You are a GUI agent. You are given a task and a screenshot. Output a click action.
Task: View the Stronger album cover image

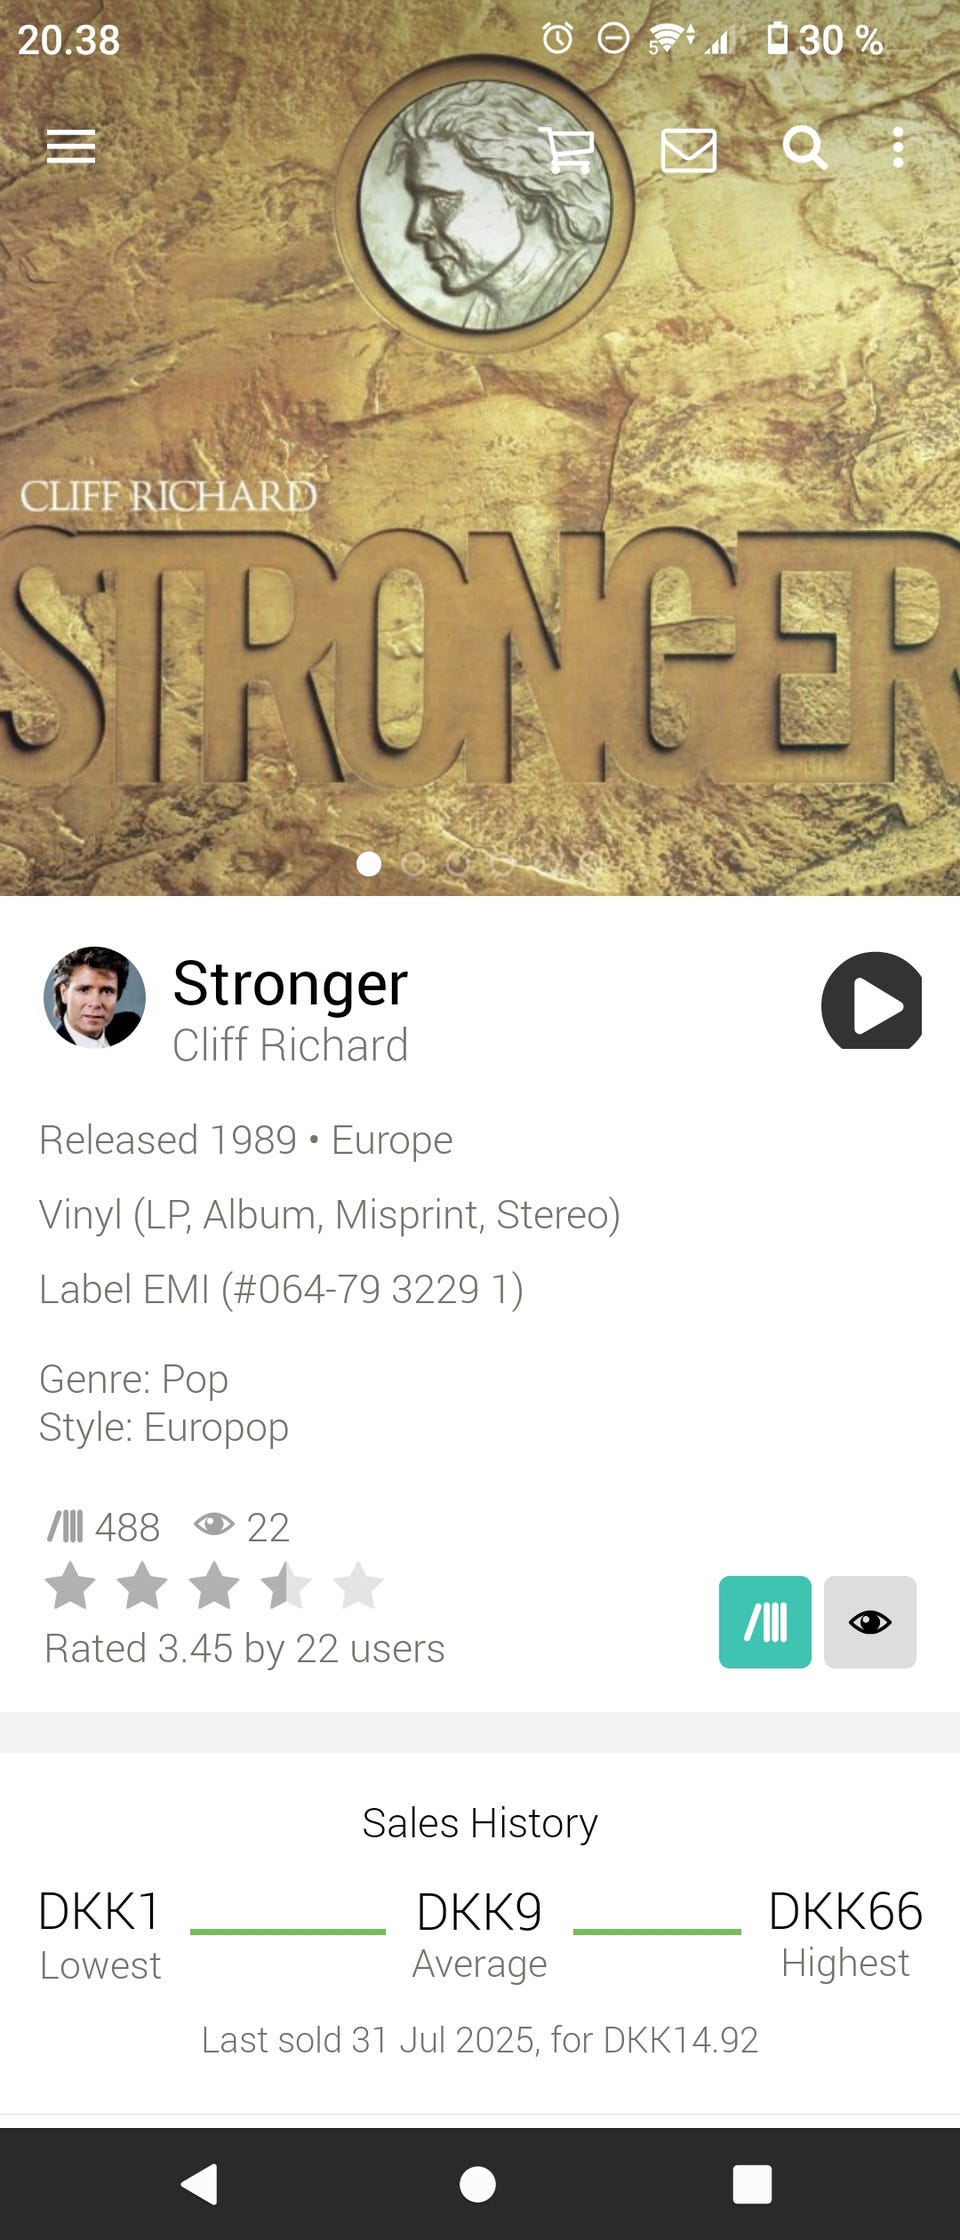coord(480,448)
